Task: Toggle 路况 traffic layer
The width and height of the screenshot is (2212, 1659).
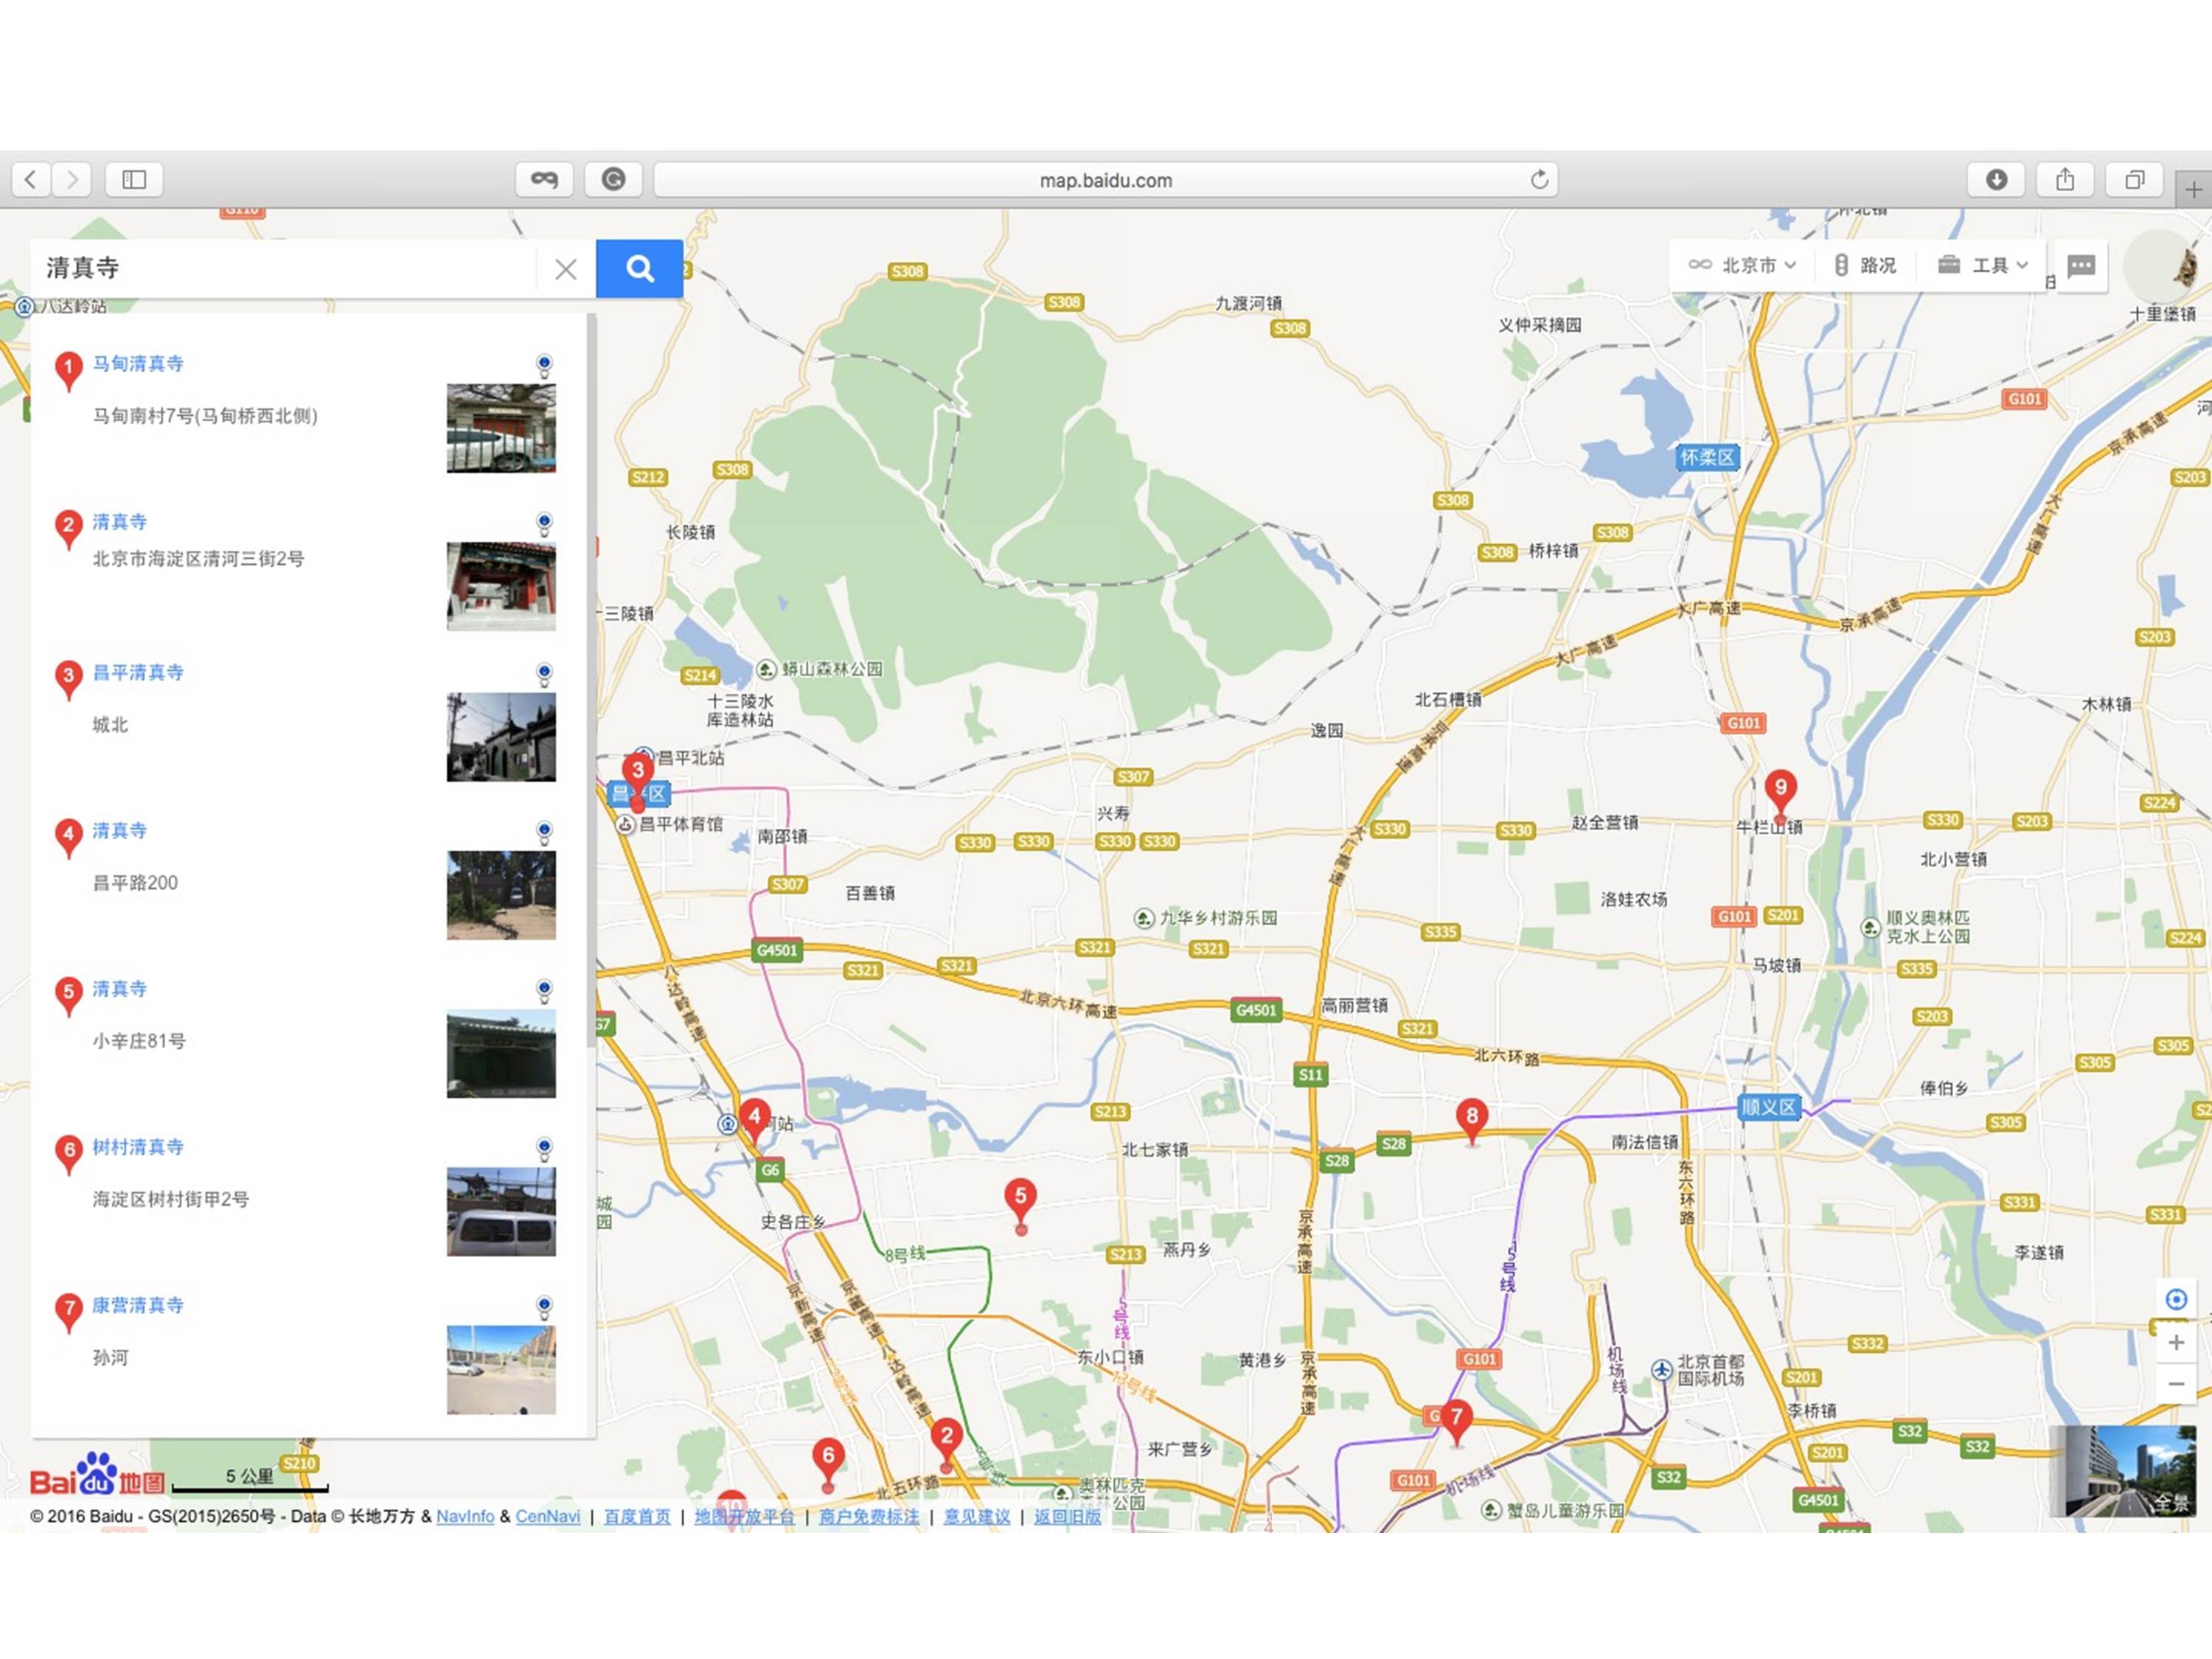Action: (1866, 265)
